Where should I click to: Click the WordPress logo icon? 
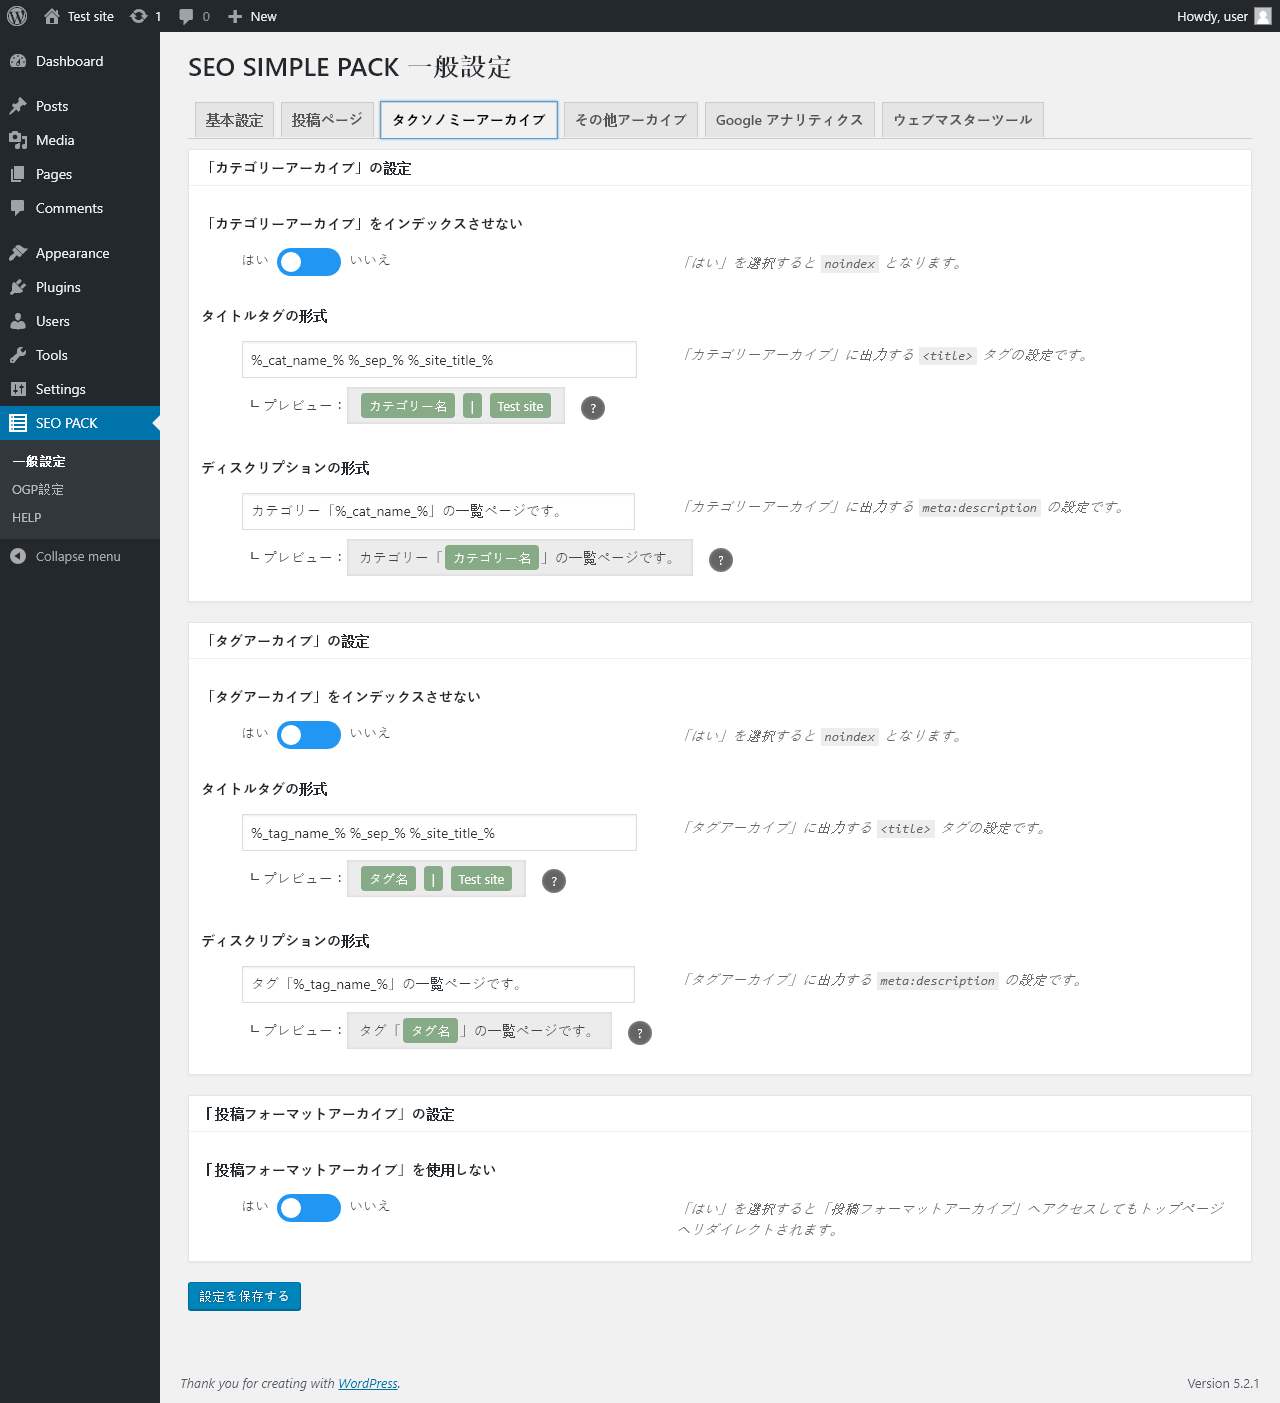(x=17, y=16)
